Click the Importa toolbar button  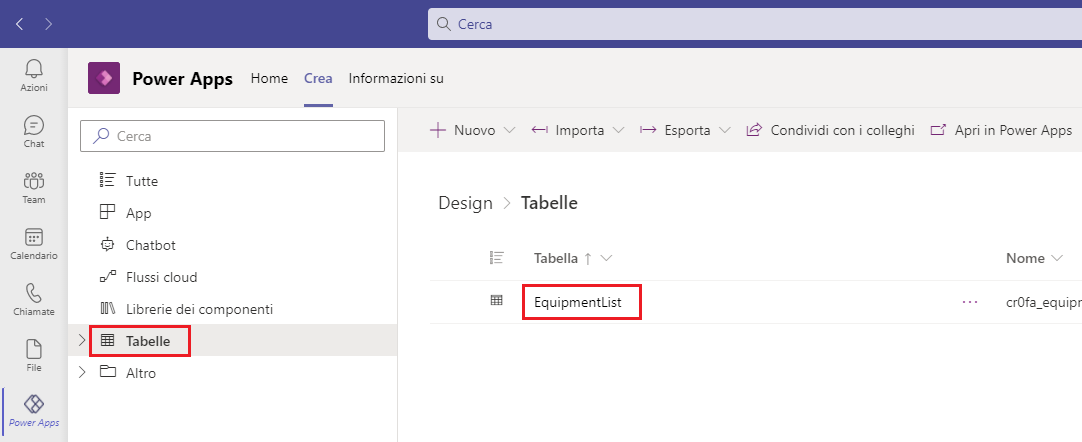click(x=568, y=130)
